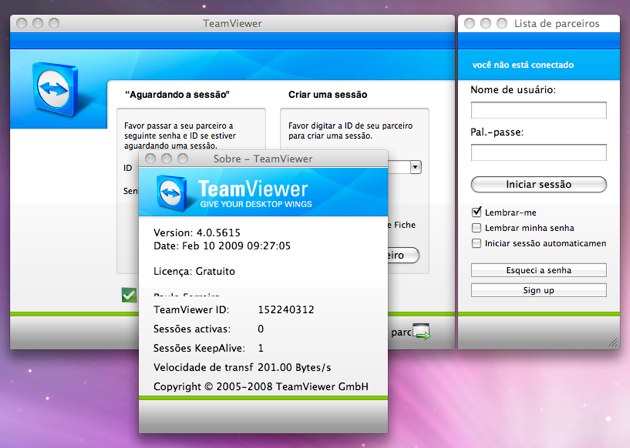
Task: Close the Sobre - TeamViewer dialog
Action: click(x=150, y=159)
